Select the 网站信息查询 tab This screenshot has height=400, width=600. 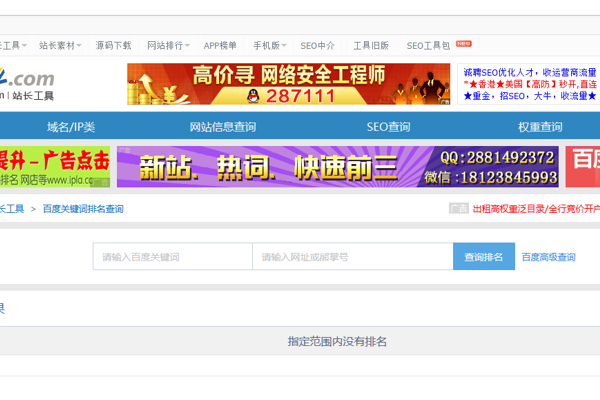click(x=223, y=127)
